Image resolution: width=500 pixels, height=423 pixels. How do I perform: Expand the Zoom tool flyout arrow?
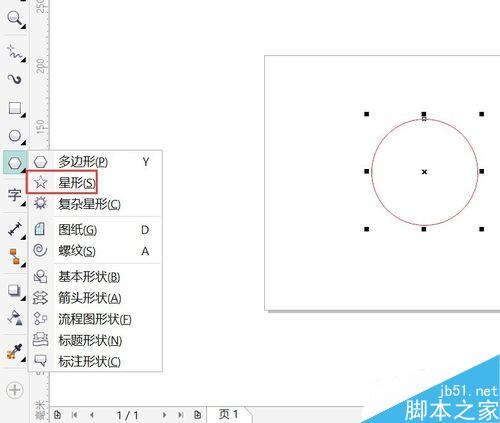click(x=23, y=27)
